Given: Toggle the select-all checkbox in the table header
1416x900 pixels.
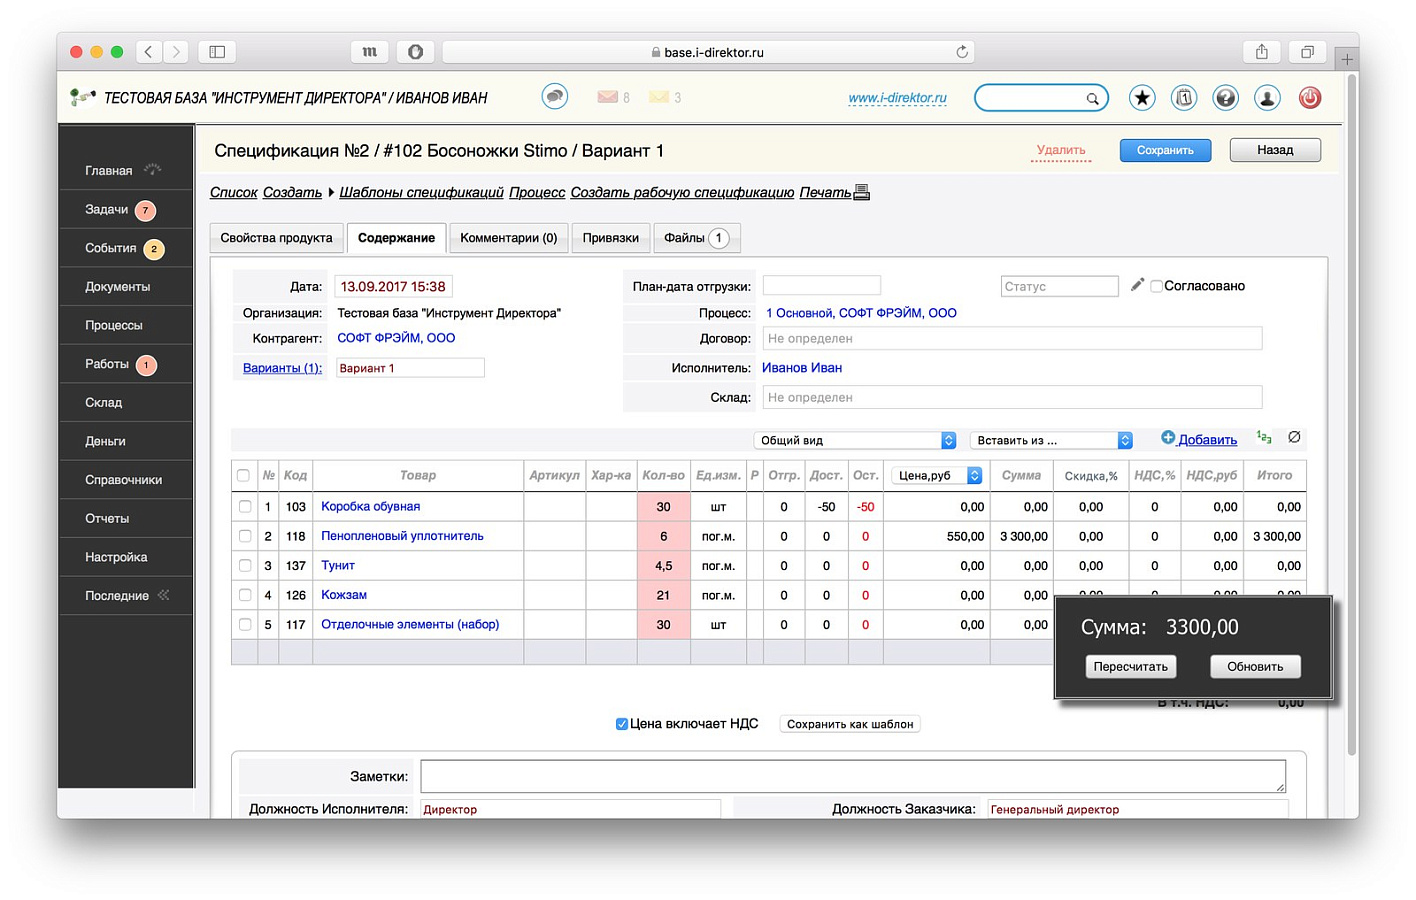Looking at the screenshot, I should (243, 476).
